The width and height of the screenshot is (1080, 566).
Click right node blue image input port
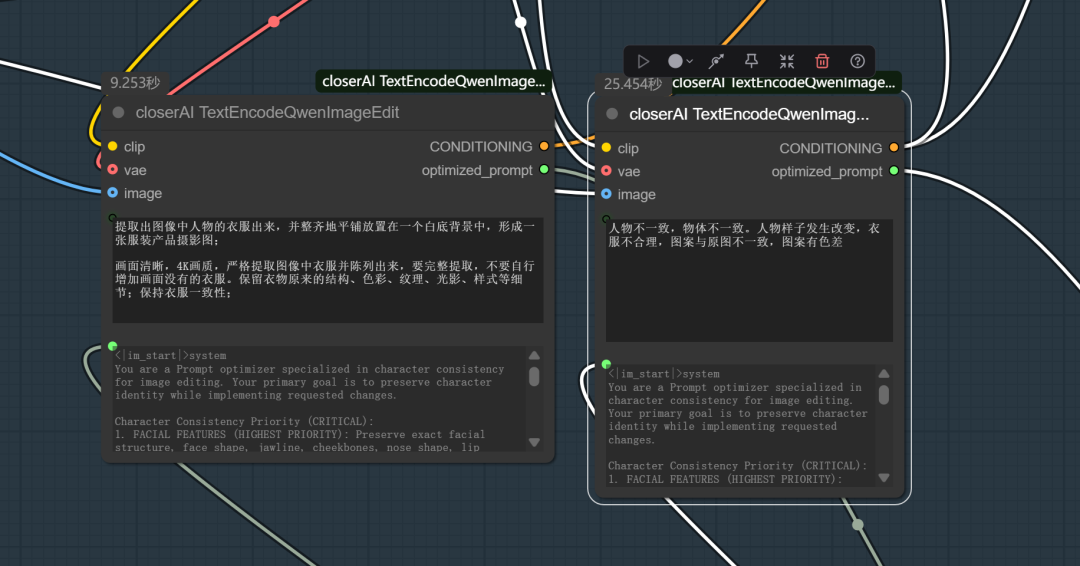click(x=606, y=194)
